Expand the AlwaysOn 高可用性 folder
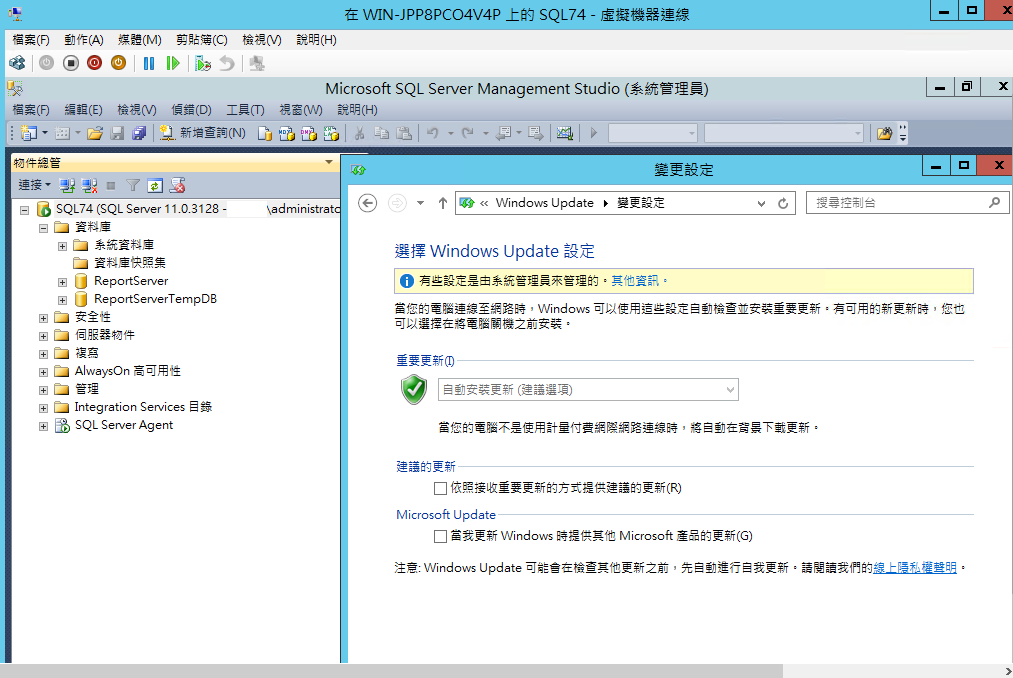Screen dimensions: 1013x678 tap(43, 372)
